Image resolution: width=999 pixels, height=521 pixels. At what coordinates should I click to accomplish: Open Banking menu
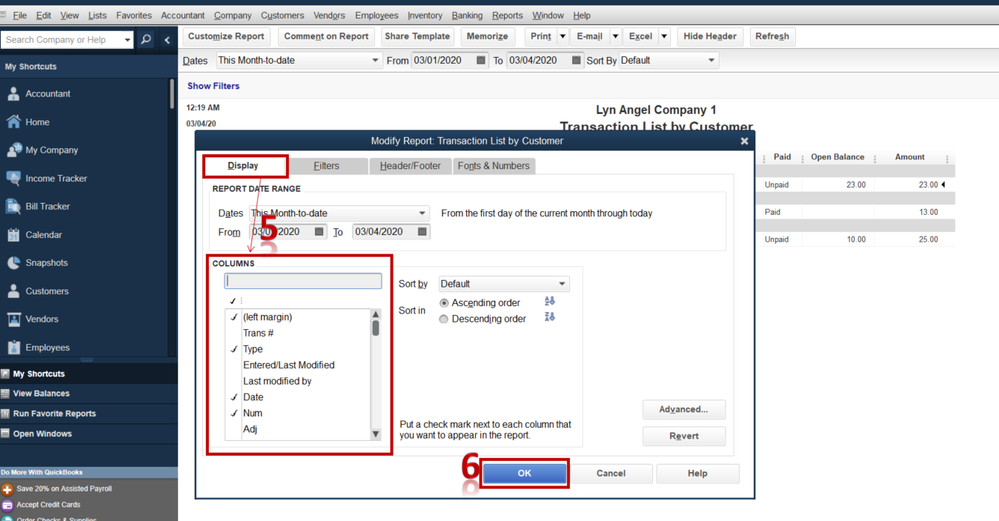(467, 15)
